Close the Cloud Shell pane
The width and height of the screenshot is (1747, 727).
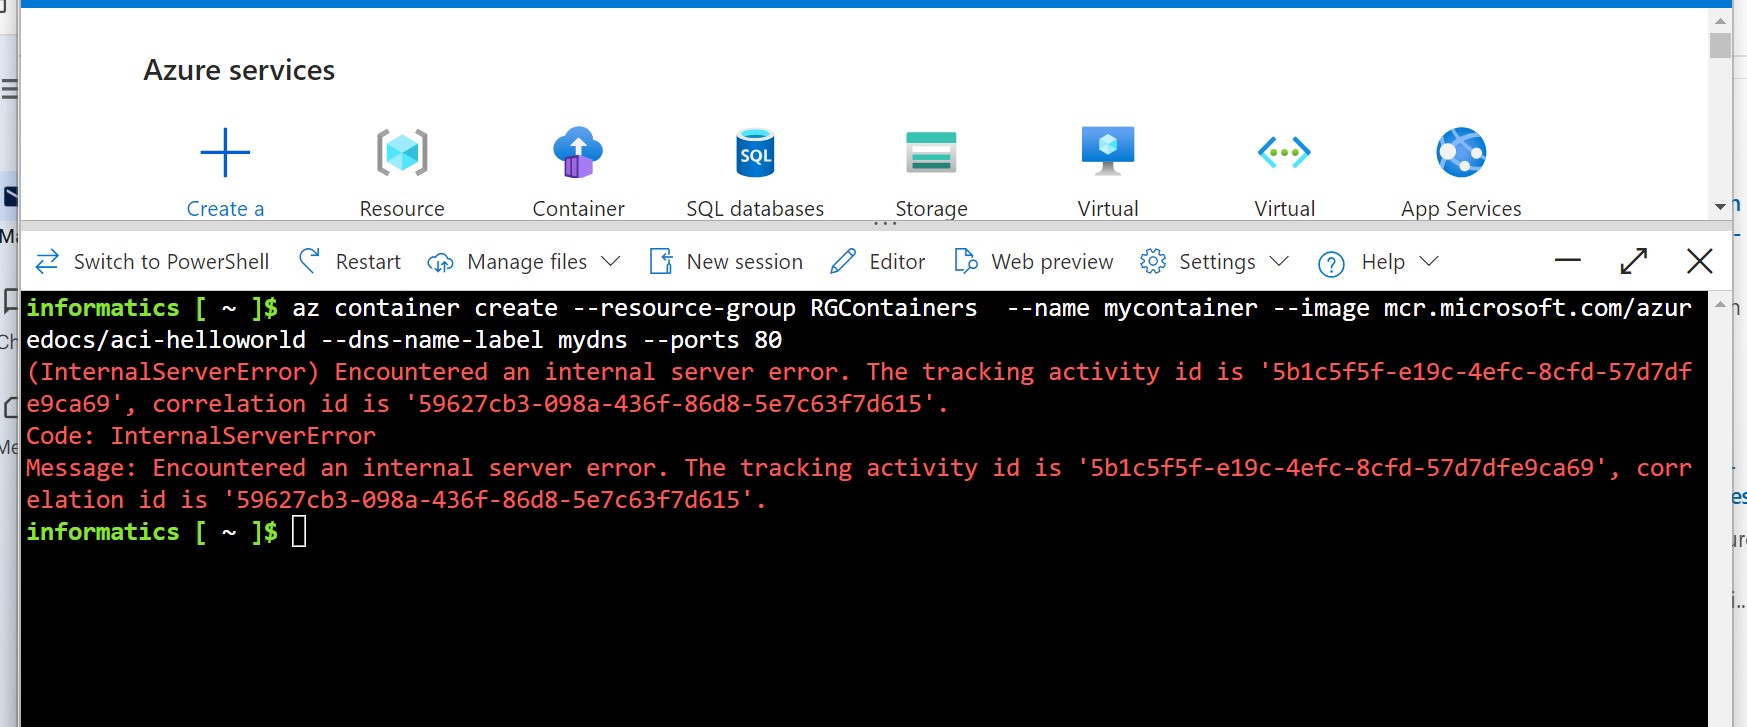click(1699, 261)
